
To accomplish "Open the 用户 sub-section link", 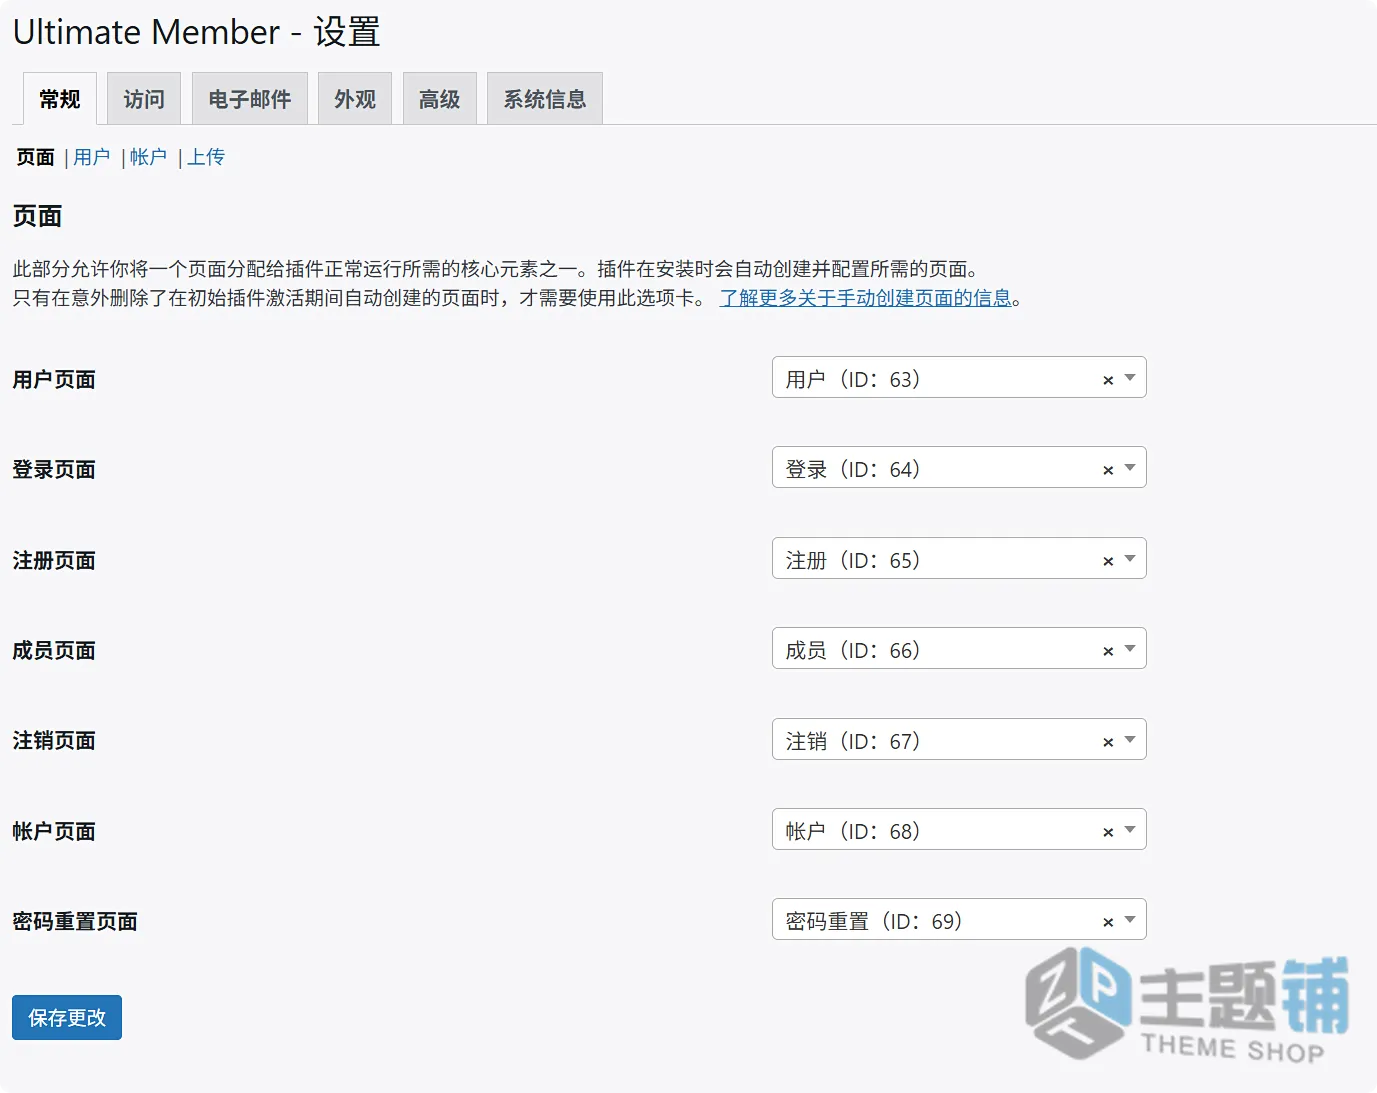I will pos(92,157).
